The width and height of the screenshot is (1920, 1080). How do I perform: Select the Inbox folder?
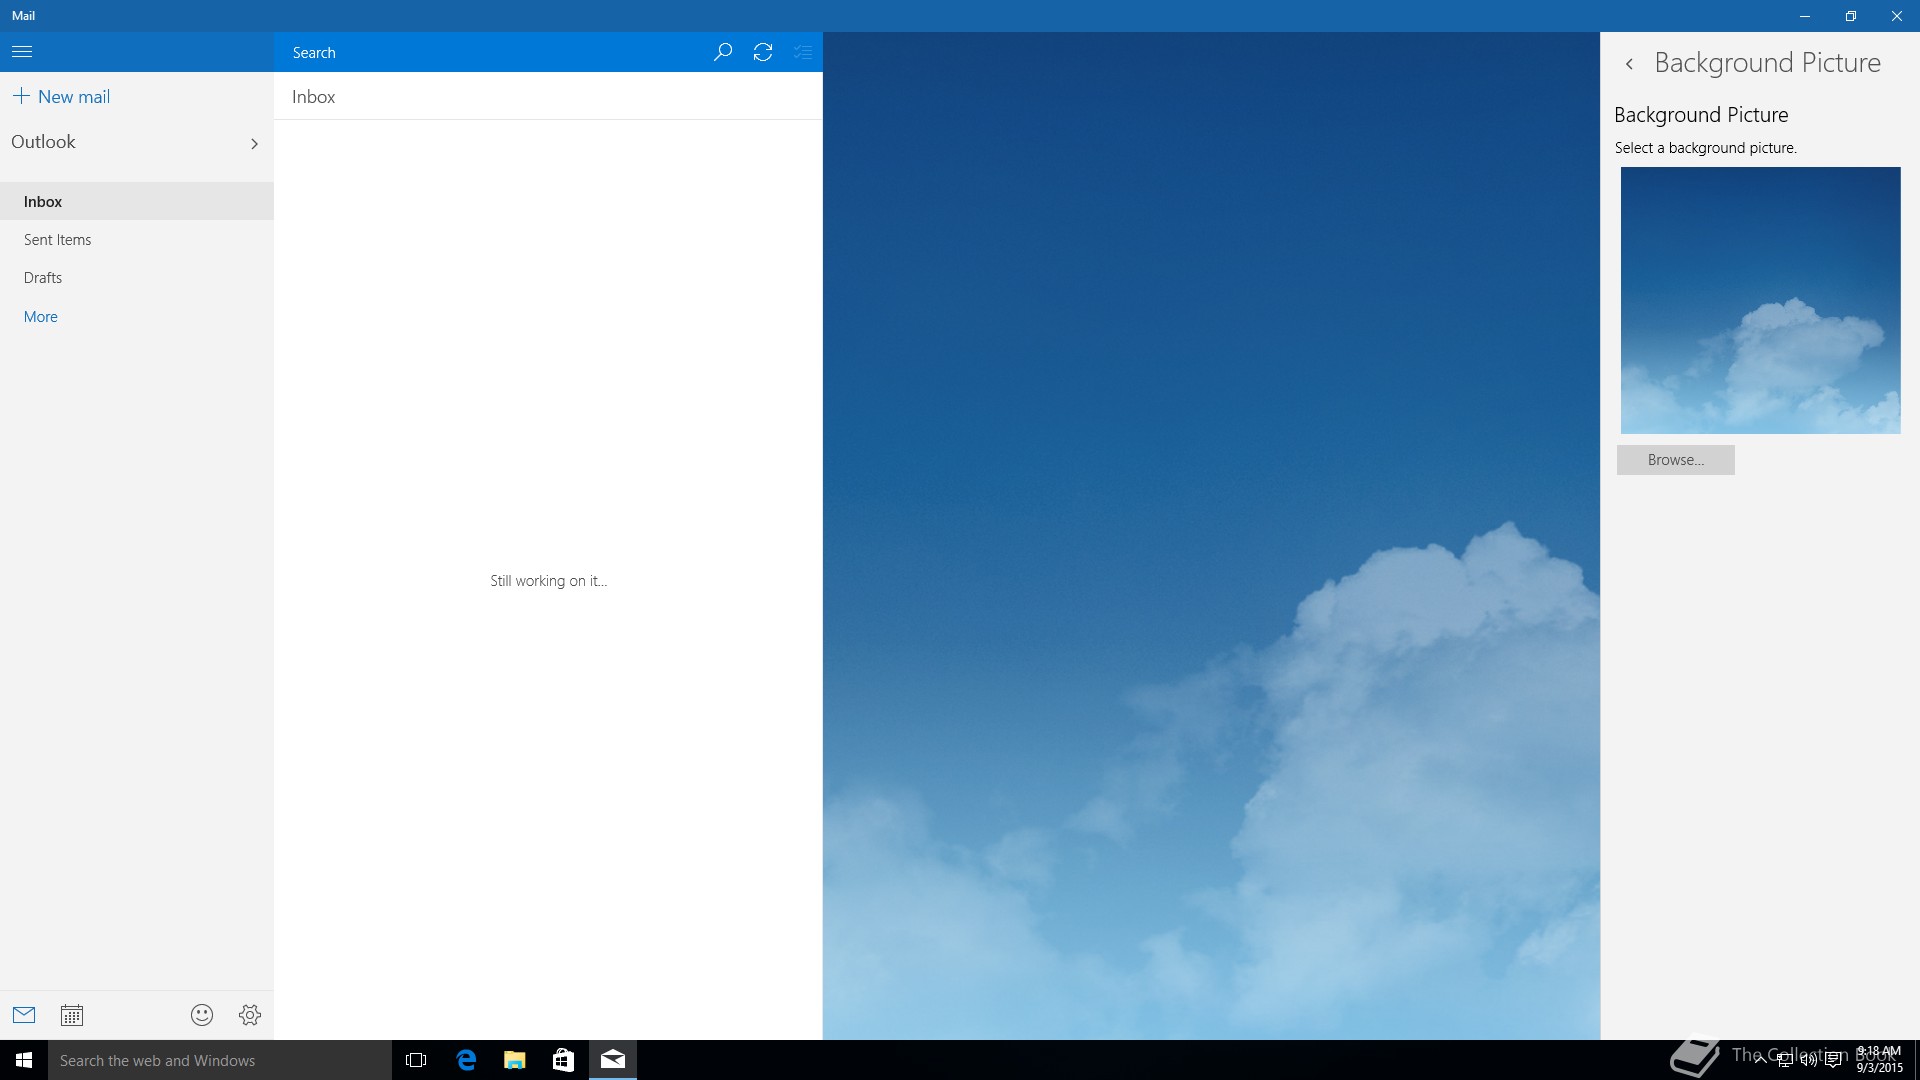pos(43,202)
